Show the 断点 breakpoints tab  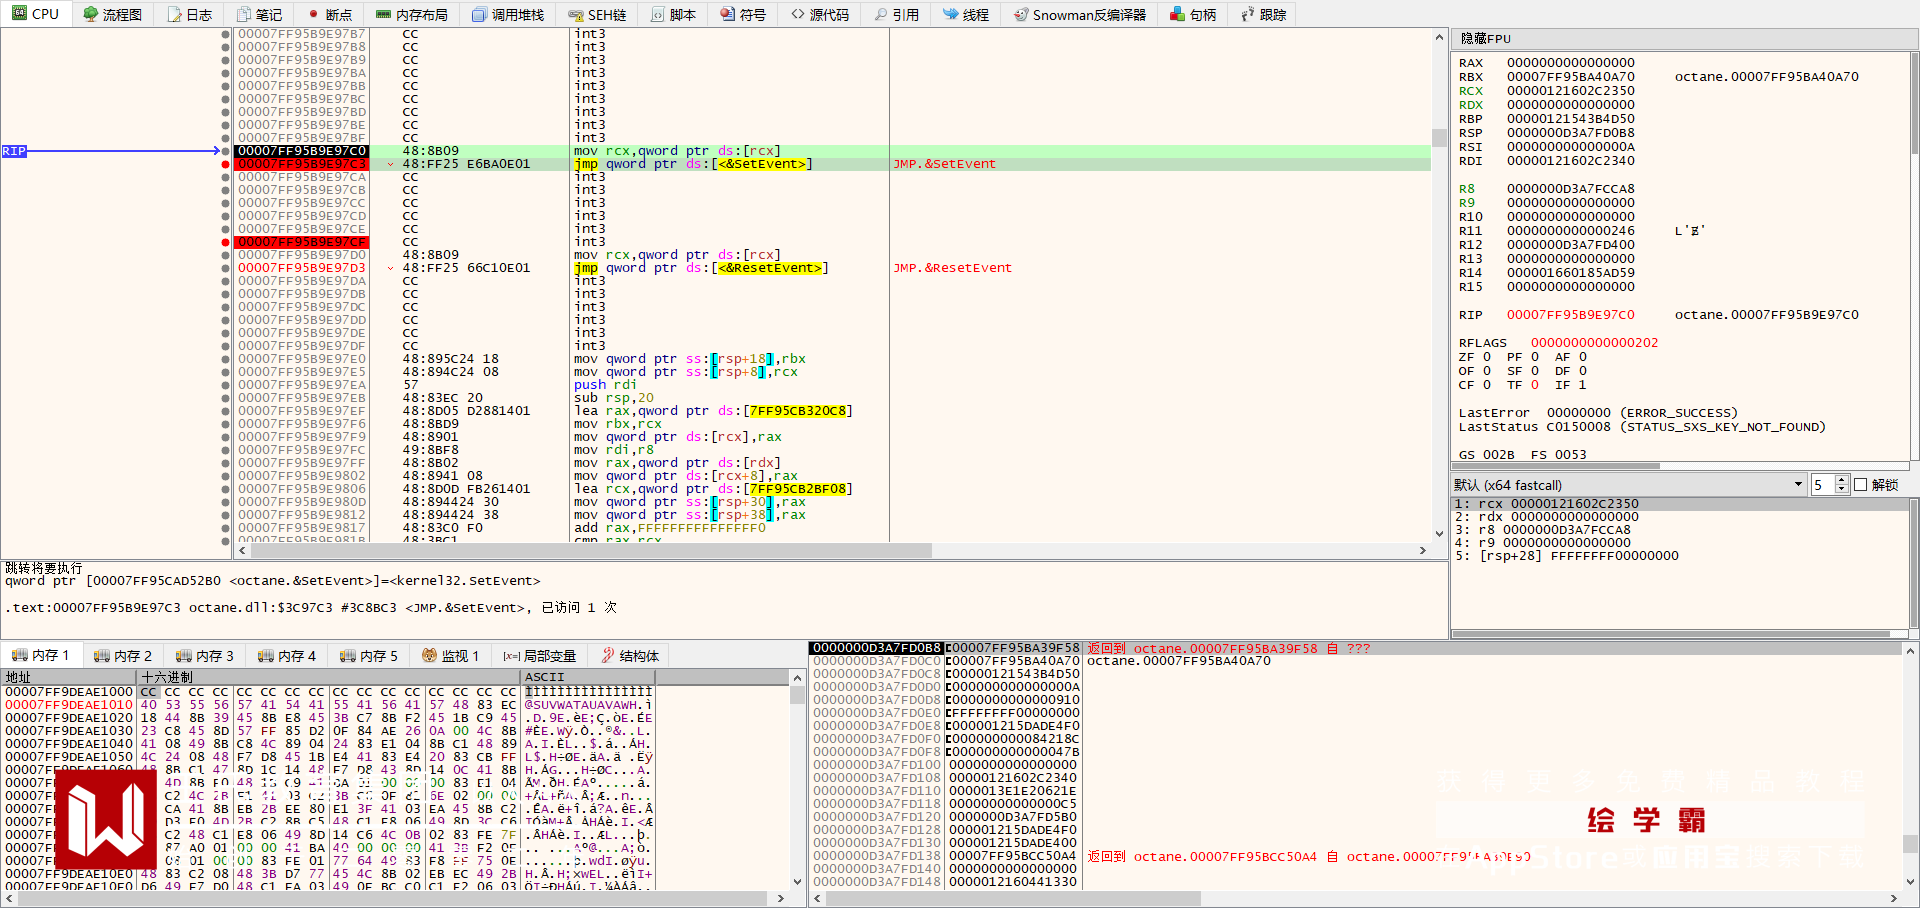(x=330, y=14)
